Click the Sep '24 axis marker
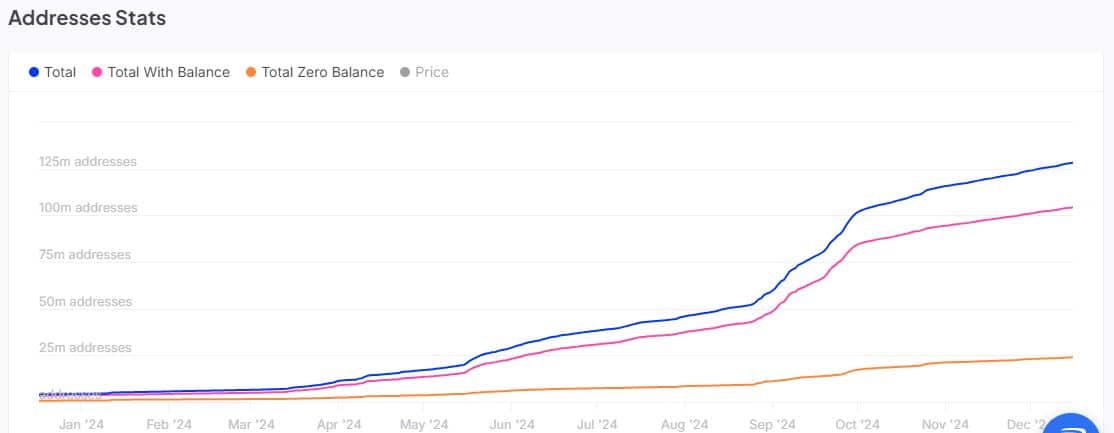Screen dimensions: 1114x433 click(x=771, y=424)
